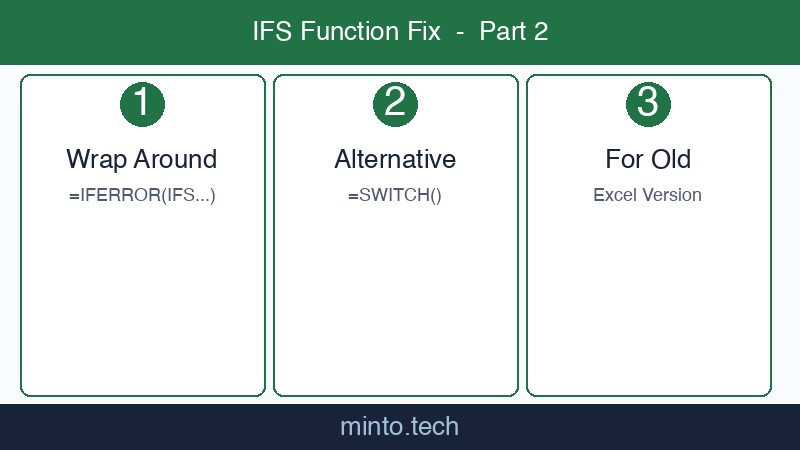Click the "Part 2" label in header

coord(514,31)
